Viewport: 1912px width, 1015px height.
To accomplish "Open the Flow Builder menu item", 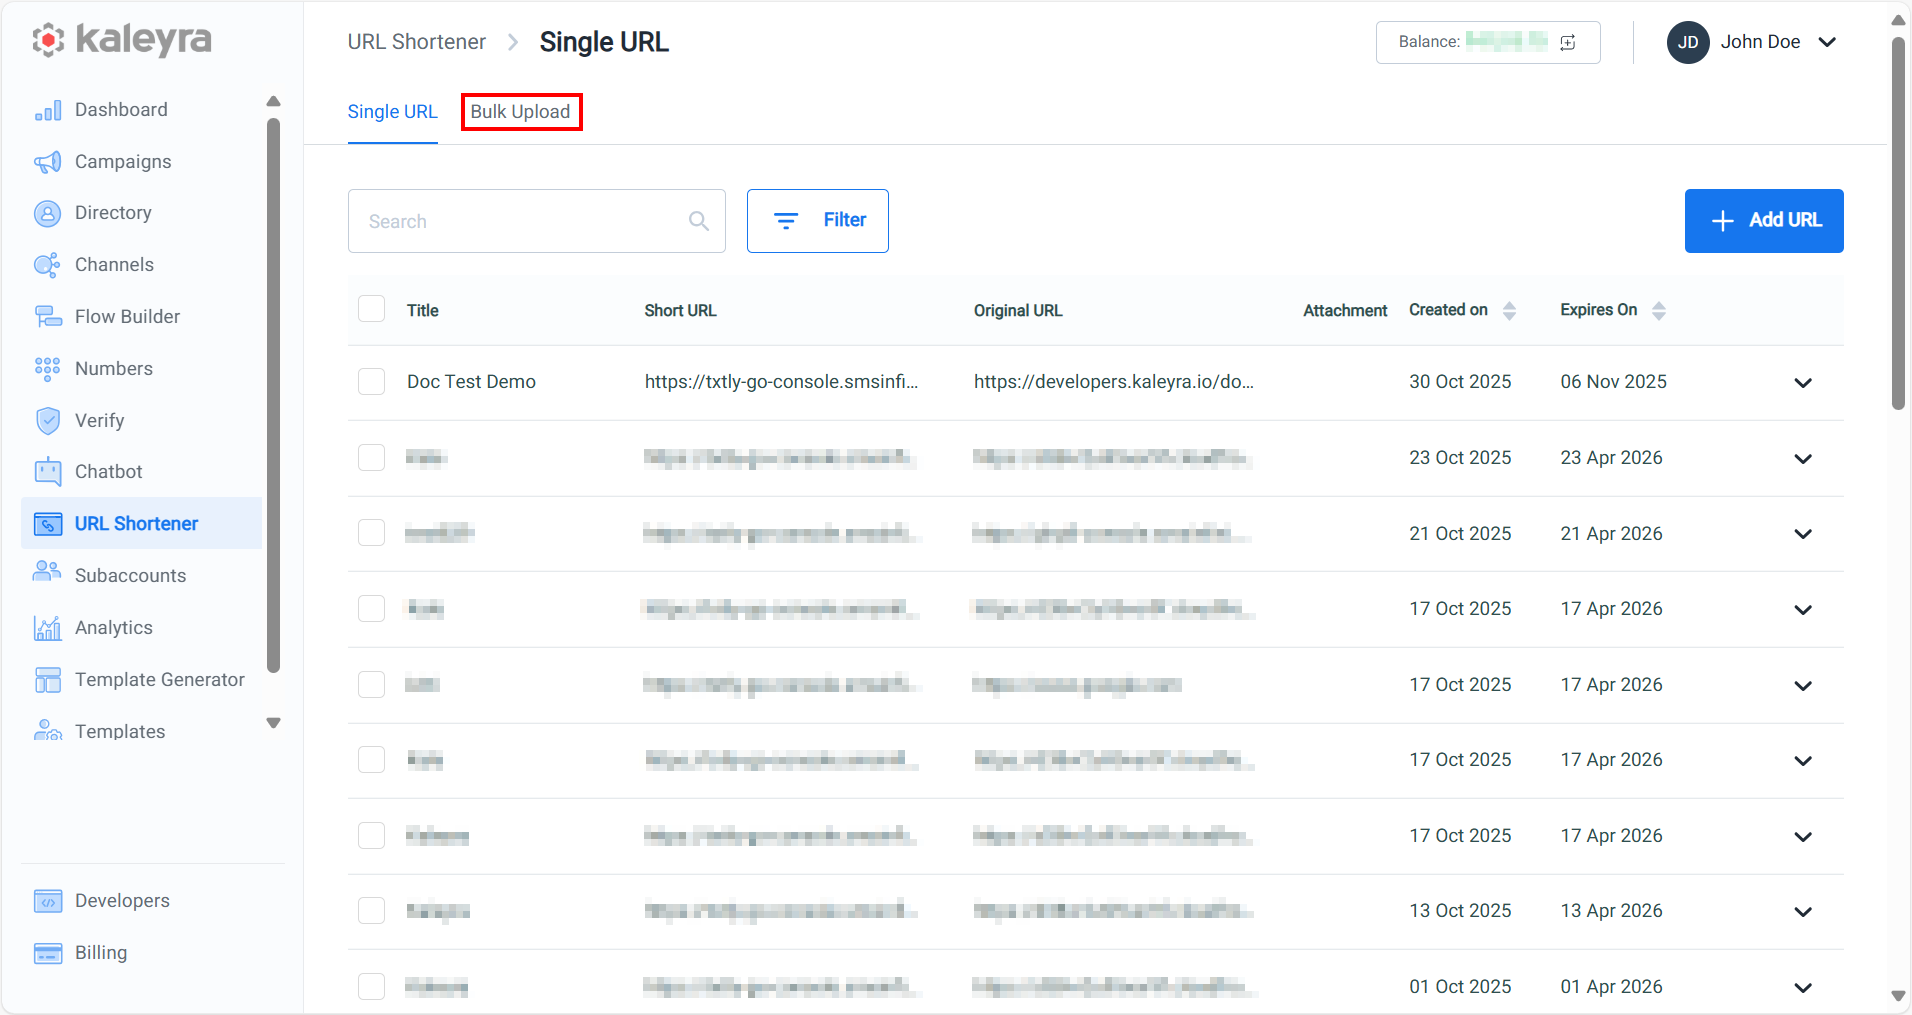I will [x=127, y=317].
